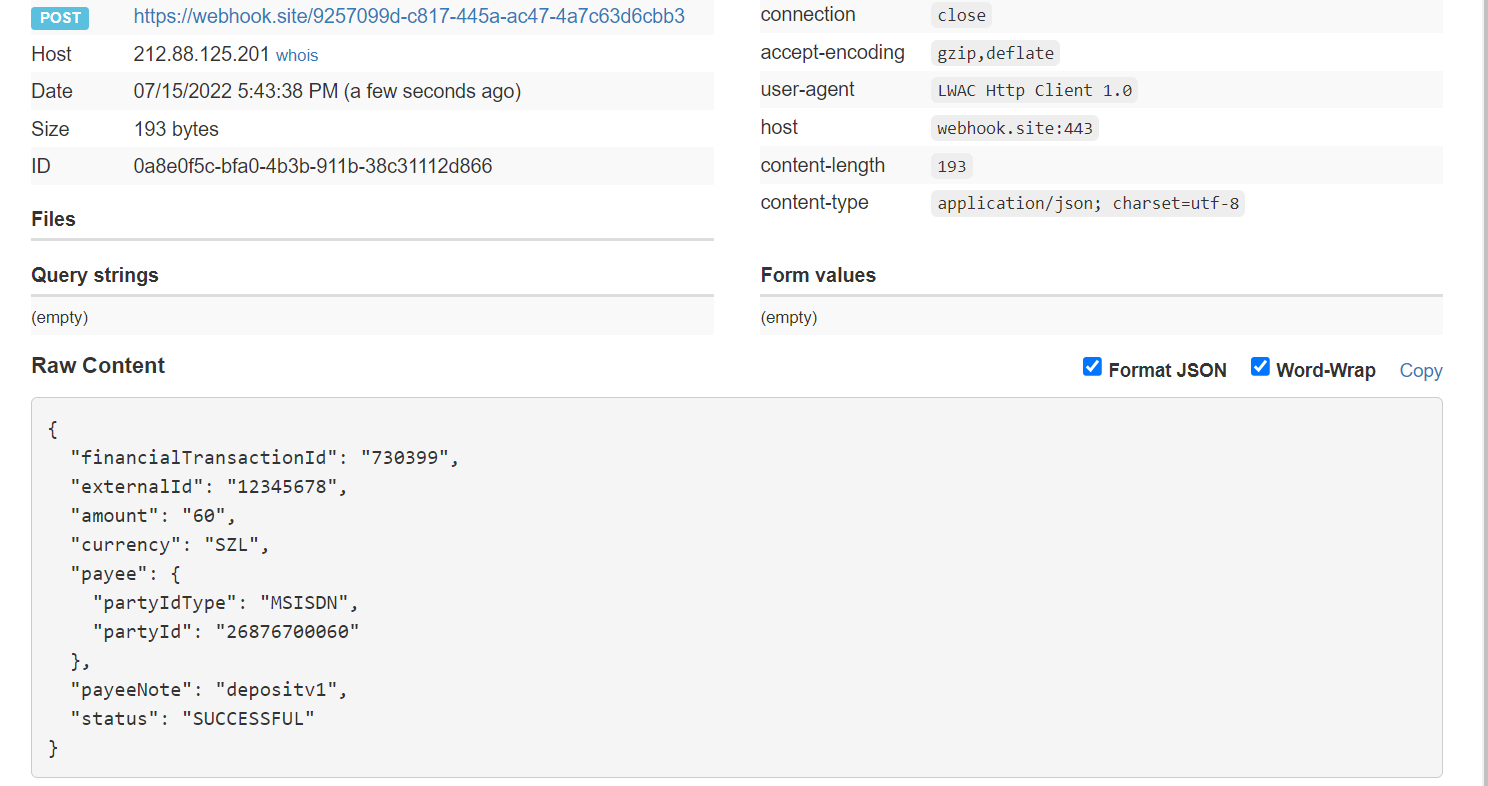Click Copy to copy the raw content
This screenshot has width=1488, height=786.
click(x=1420, y=370)
